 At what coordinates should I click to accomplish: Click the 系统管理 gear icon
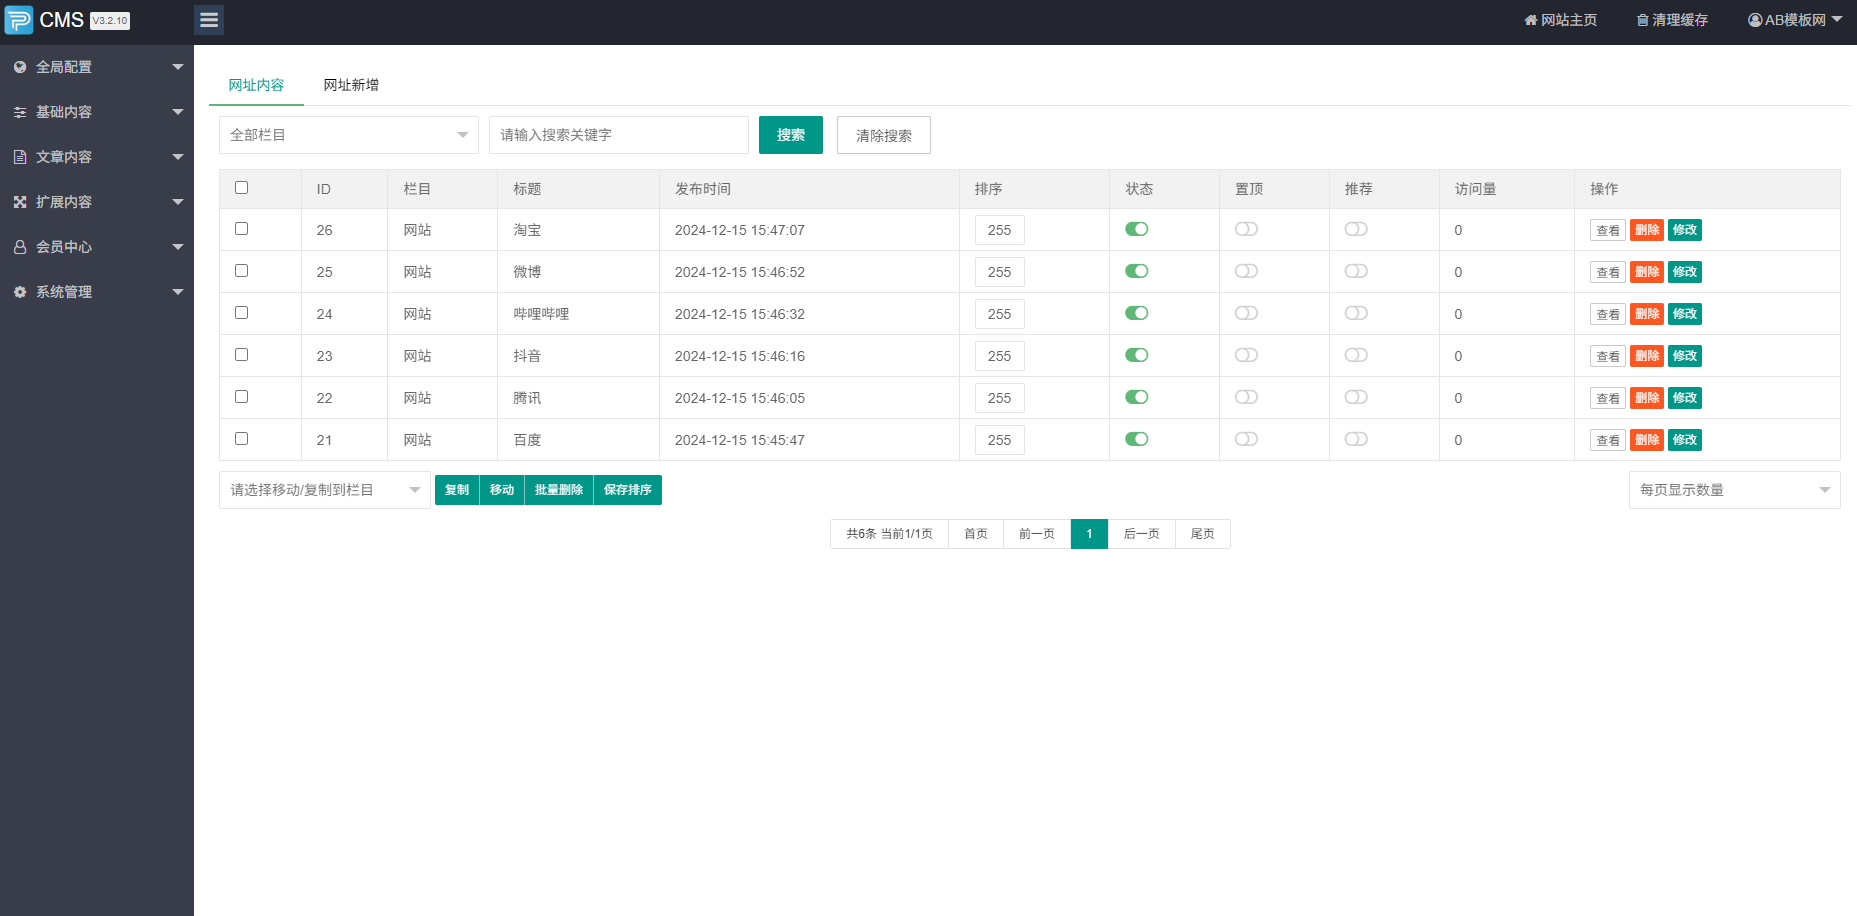pos(20,292)
